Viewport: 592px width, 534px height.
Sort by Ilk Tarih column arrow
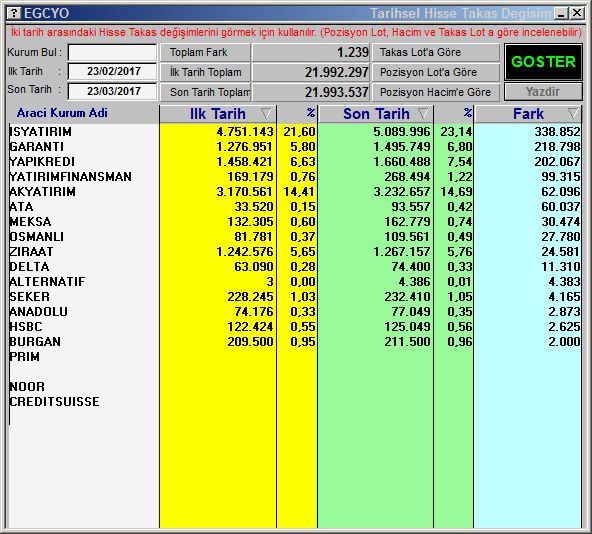[266, 113]
